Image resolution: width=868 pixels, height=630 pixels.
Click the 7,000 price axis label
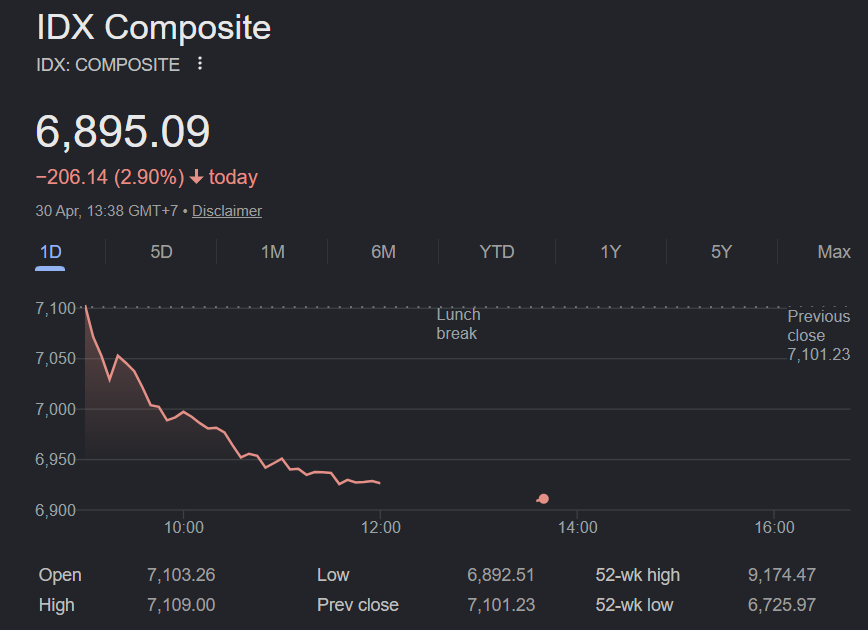click(x=55, y=409)
